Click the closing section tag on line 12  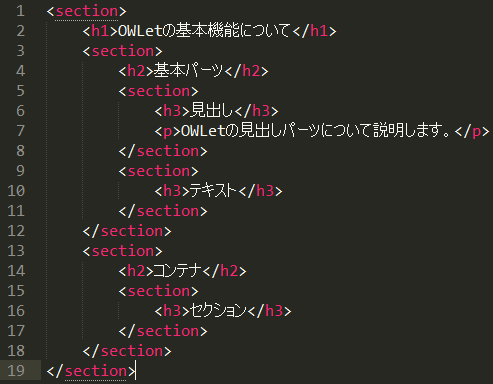coord(127,231)
